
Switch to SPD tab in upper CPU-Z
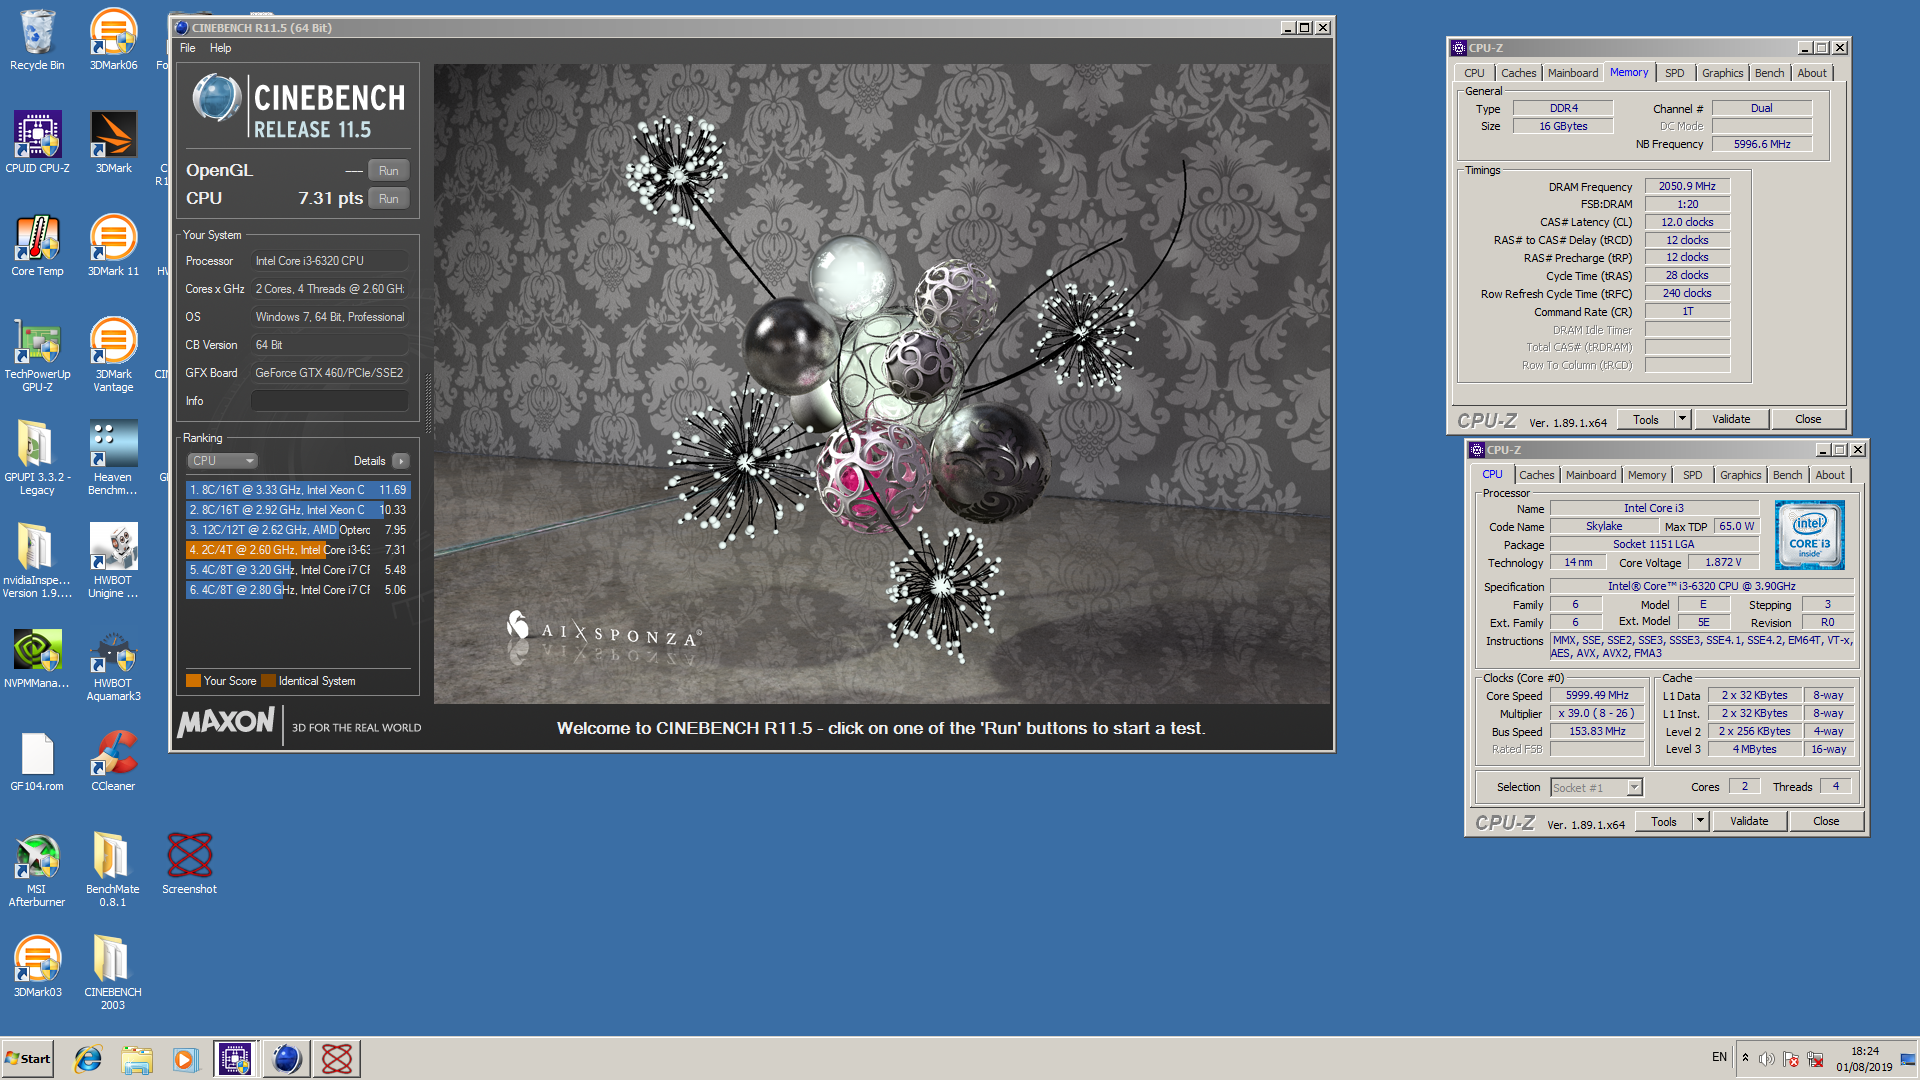[x=1675, y=73]
